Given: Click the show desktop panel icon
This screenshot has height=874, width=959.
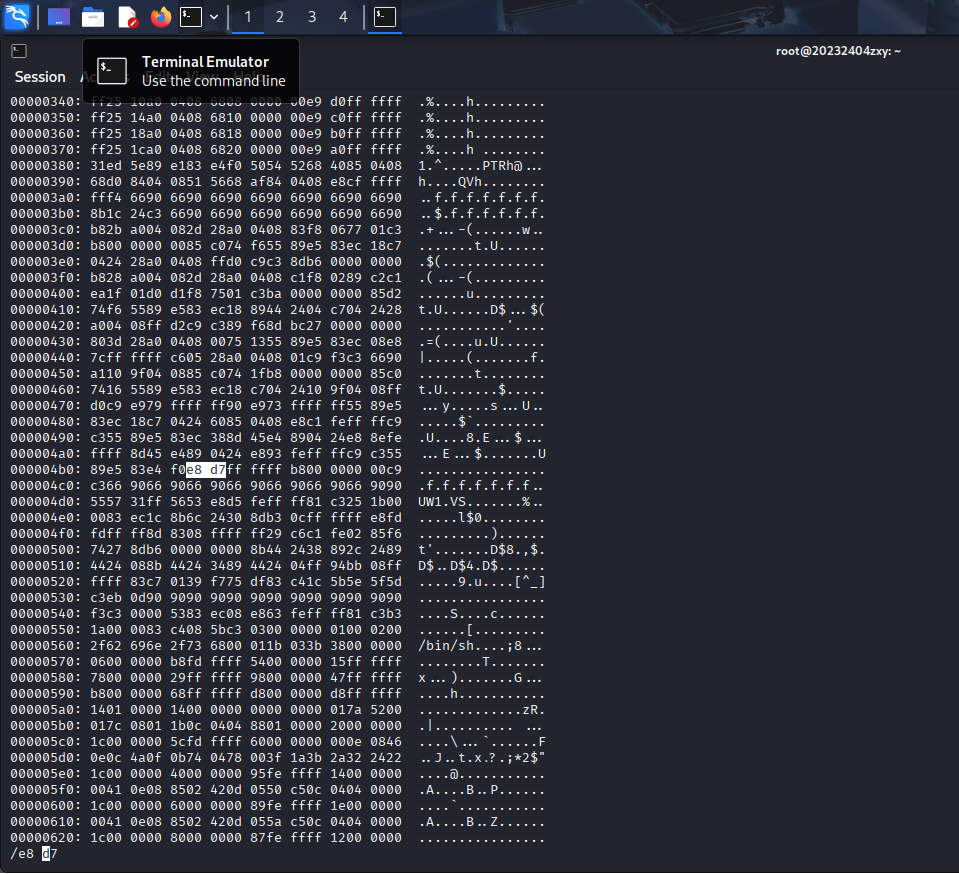Looking at the screenshot, I should pos(59,17).
